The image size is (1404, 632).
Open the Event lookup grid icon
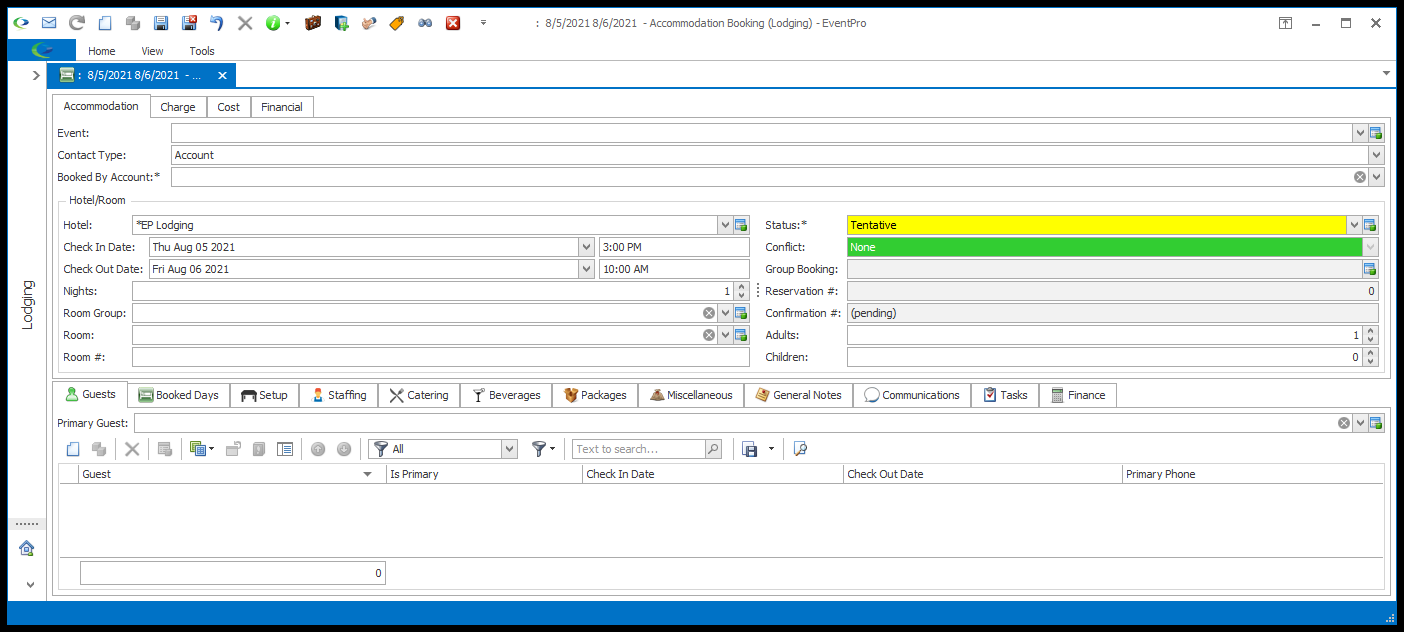tap(1376, 133)
